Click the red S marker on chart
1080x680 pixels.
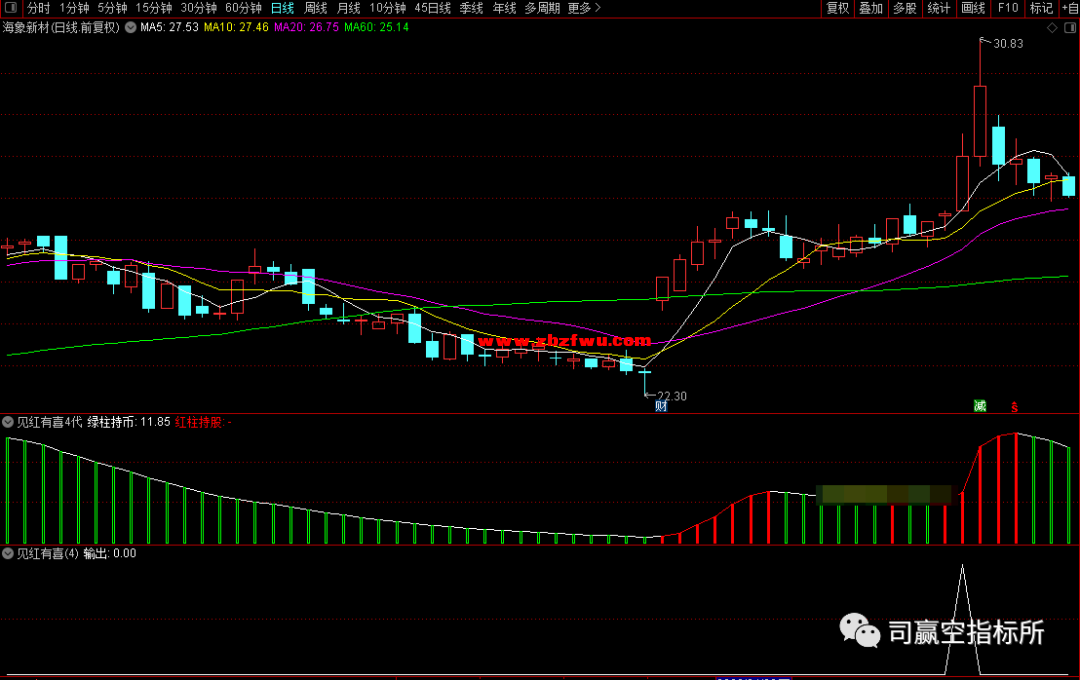coord(1015,407)
